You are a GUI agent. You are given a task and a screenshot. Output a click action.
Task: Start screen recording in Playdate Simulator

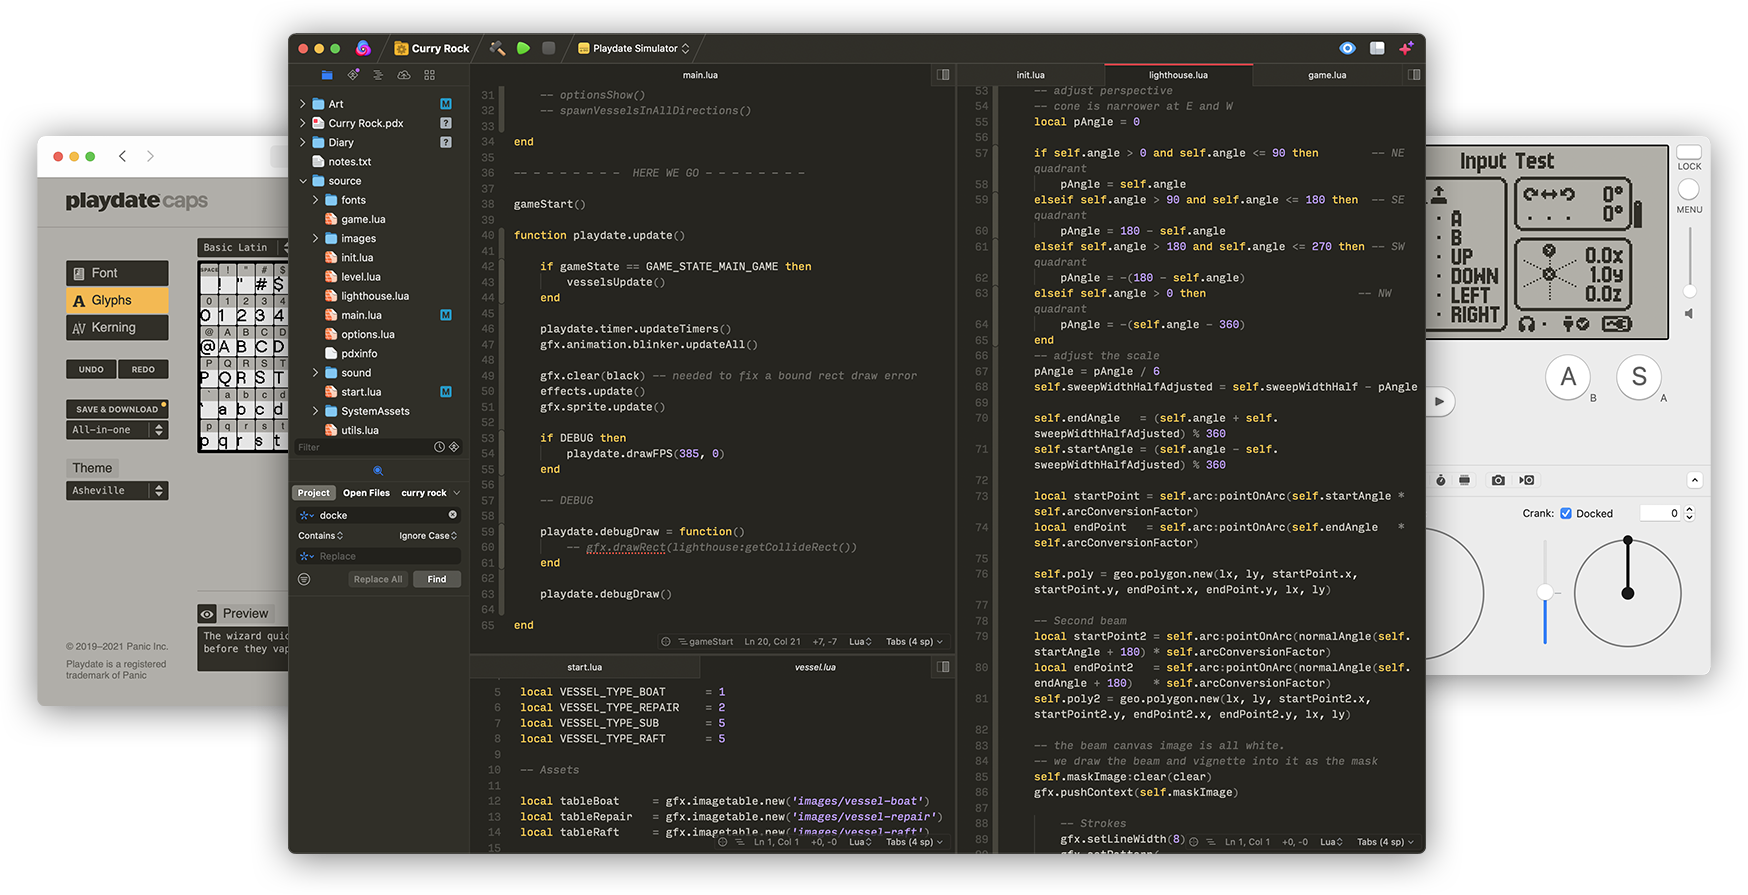tap(1527, 480)
